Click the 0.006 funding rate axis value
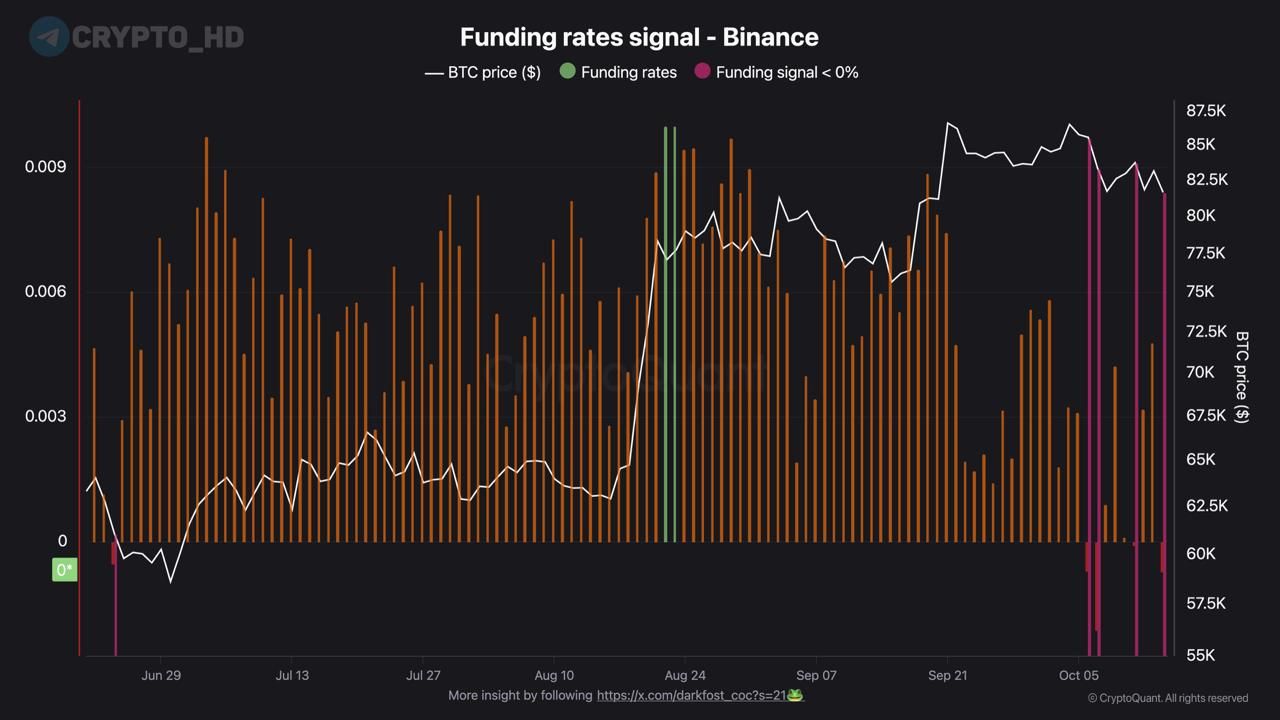Screen dimensions: 1280x720 (x=46, y=291)
